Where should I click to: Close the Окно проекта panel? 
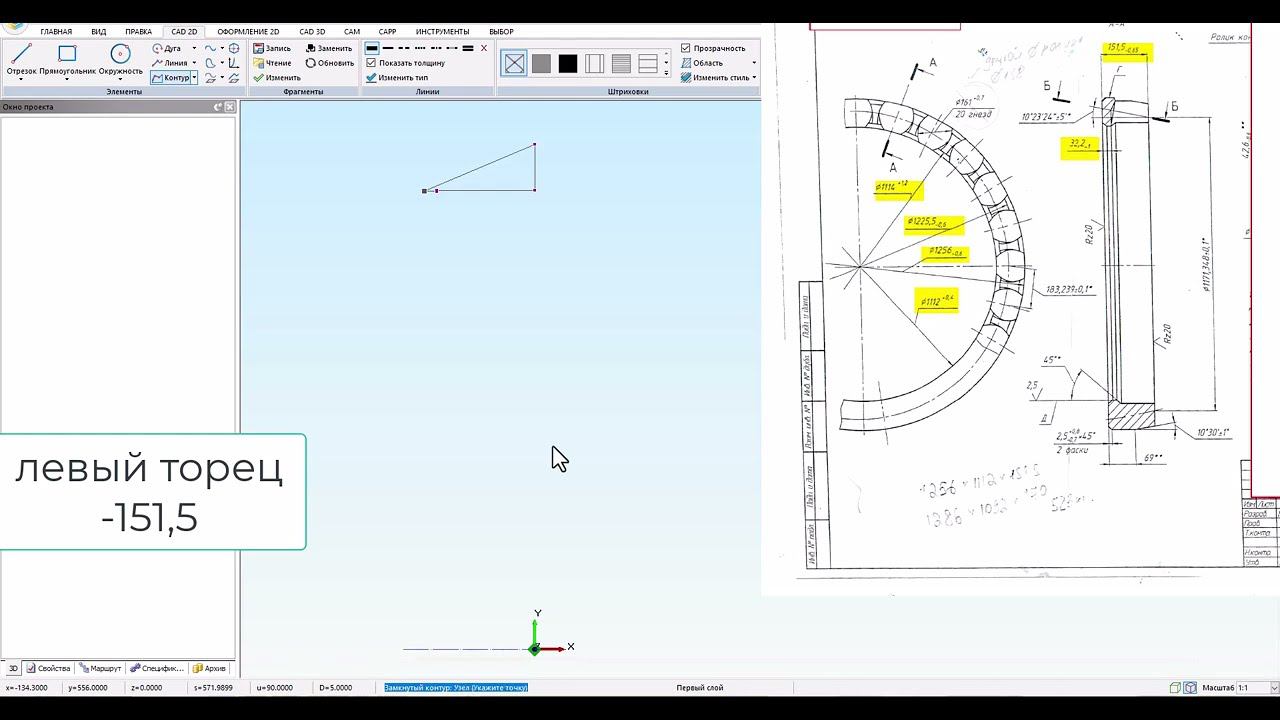230,107
